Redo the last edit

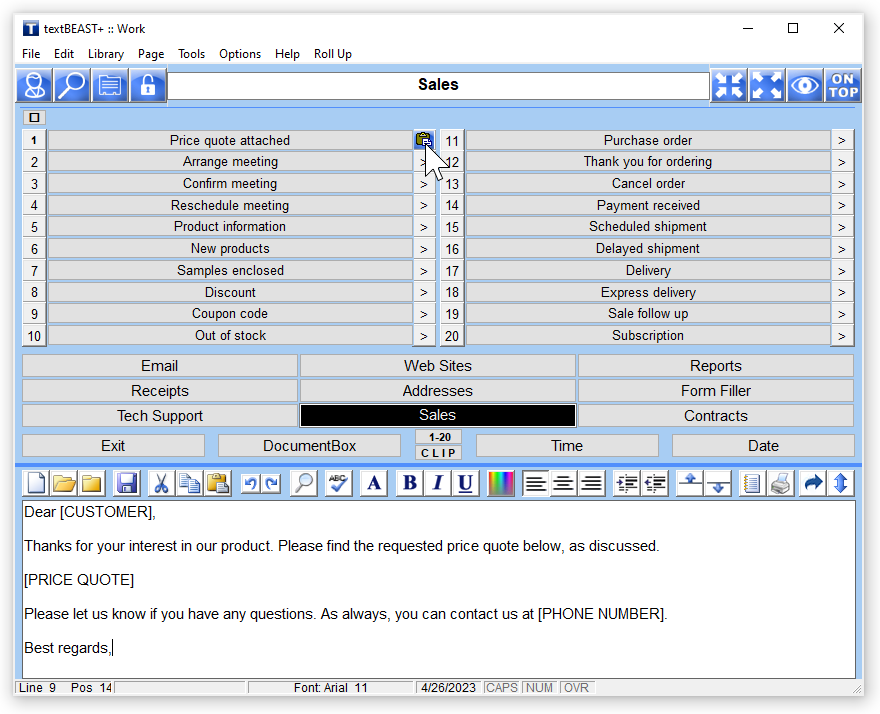click(272, 483)
